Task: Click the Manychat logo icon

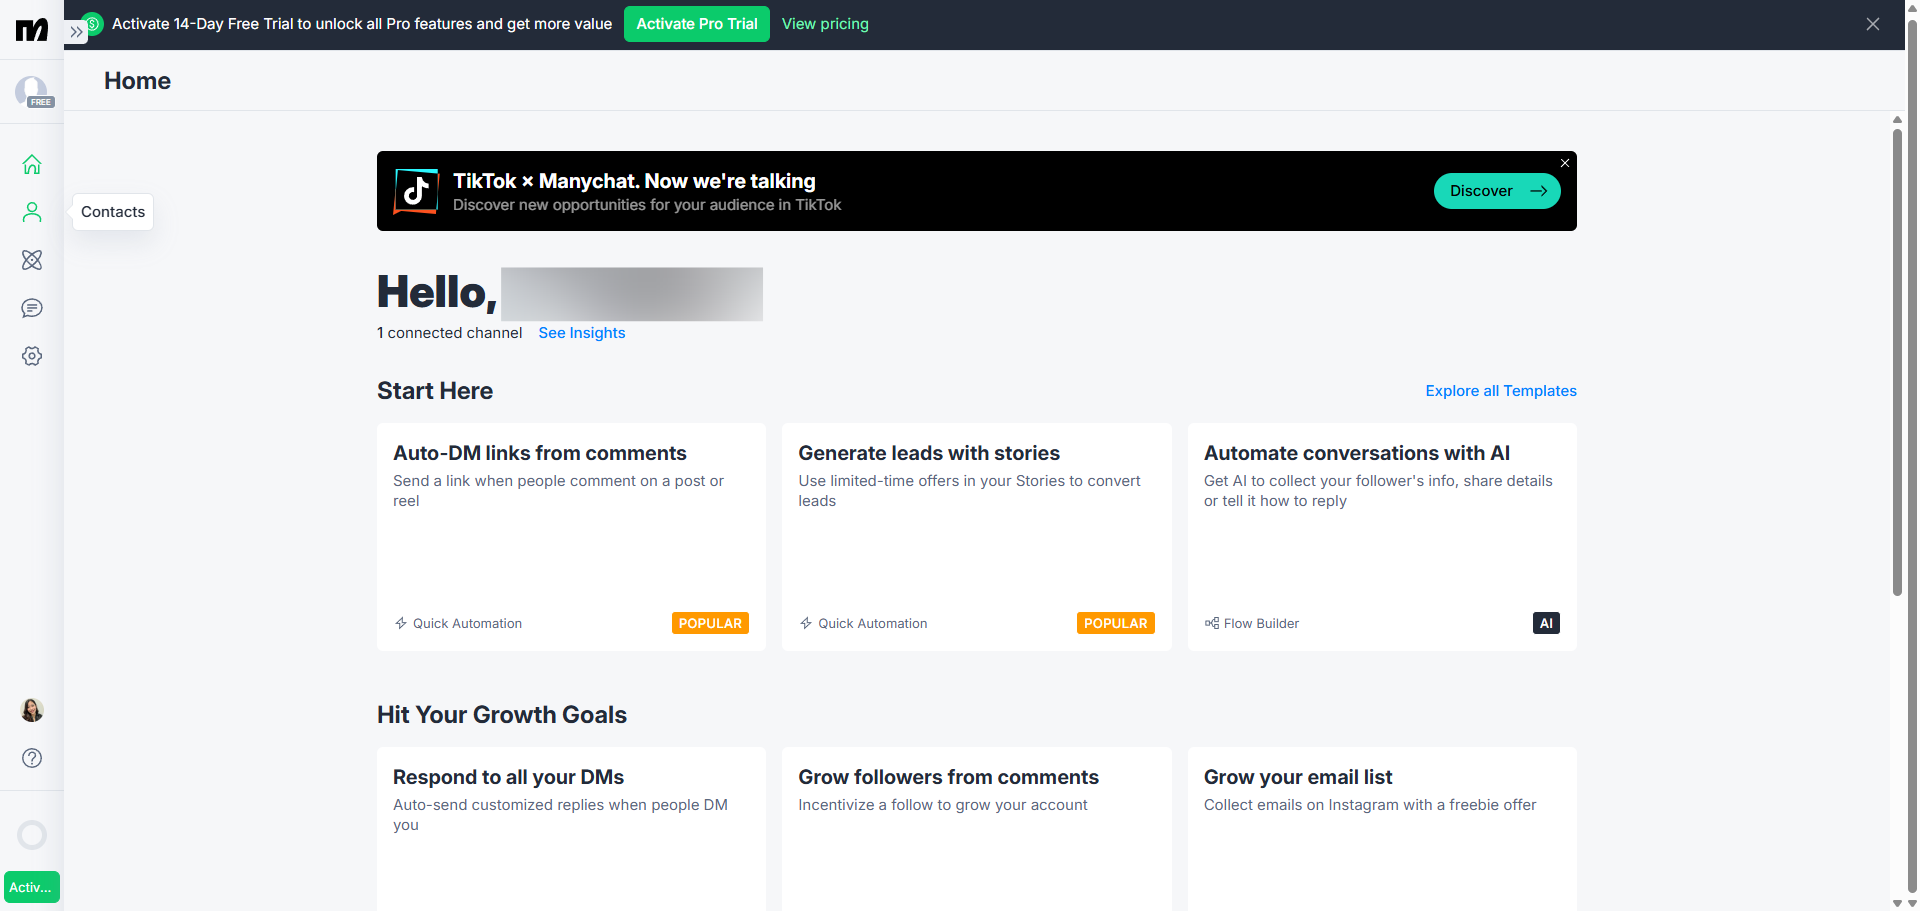Action: (32, 30)
